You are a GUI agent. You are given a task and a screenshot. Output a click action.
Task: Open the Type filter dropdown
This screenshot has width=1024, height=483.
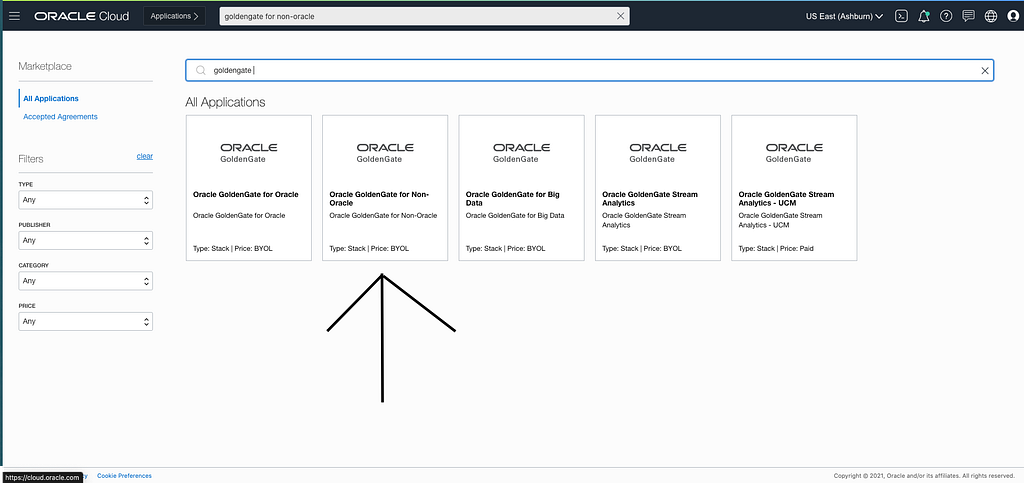point(86,200)
